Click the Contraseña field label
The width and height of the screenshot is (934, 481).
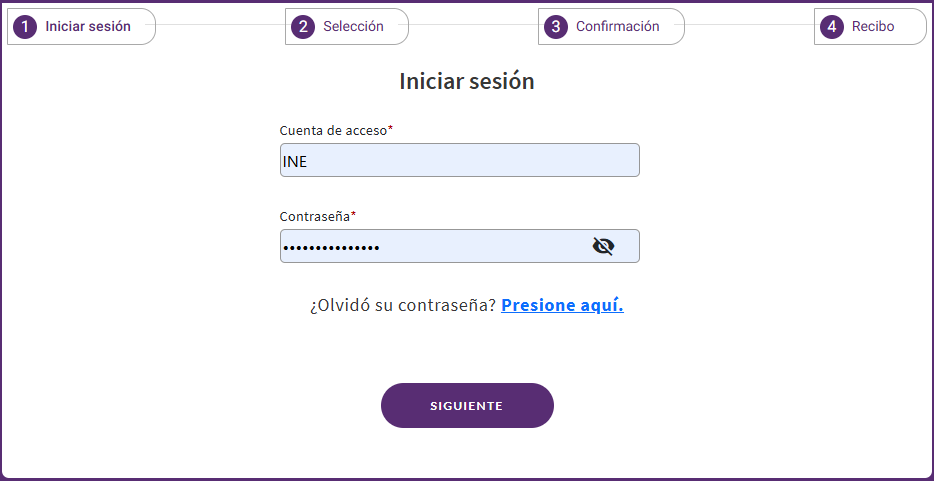[315, 217]
